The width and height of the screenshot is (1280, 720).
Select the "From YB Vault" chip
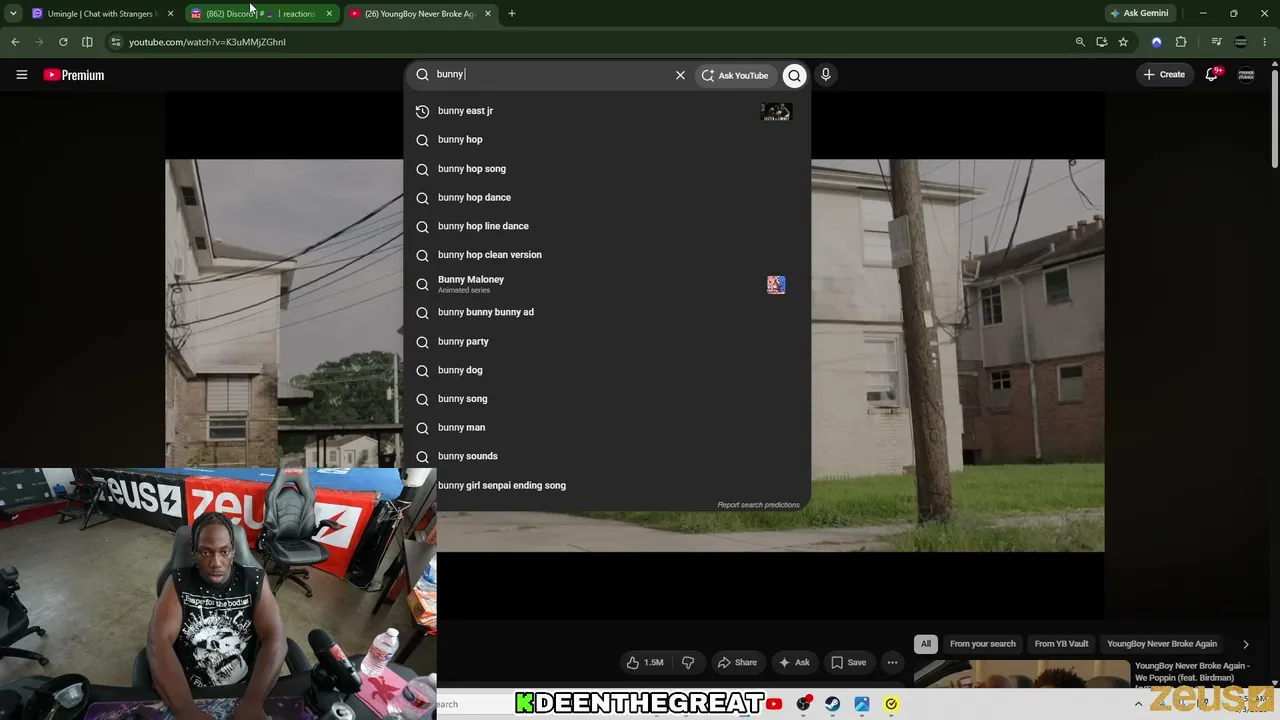1061,644
